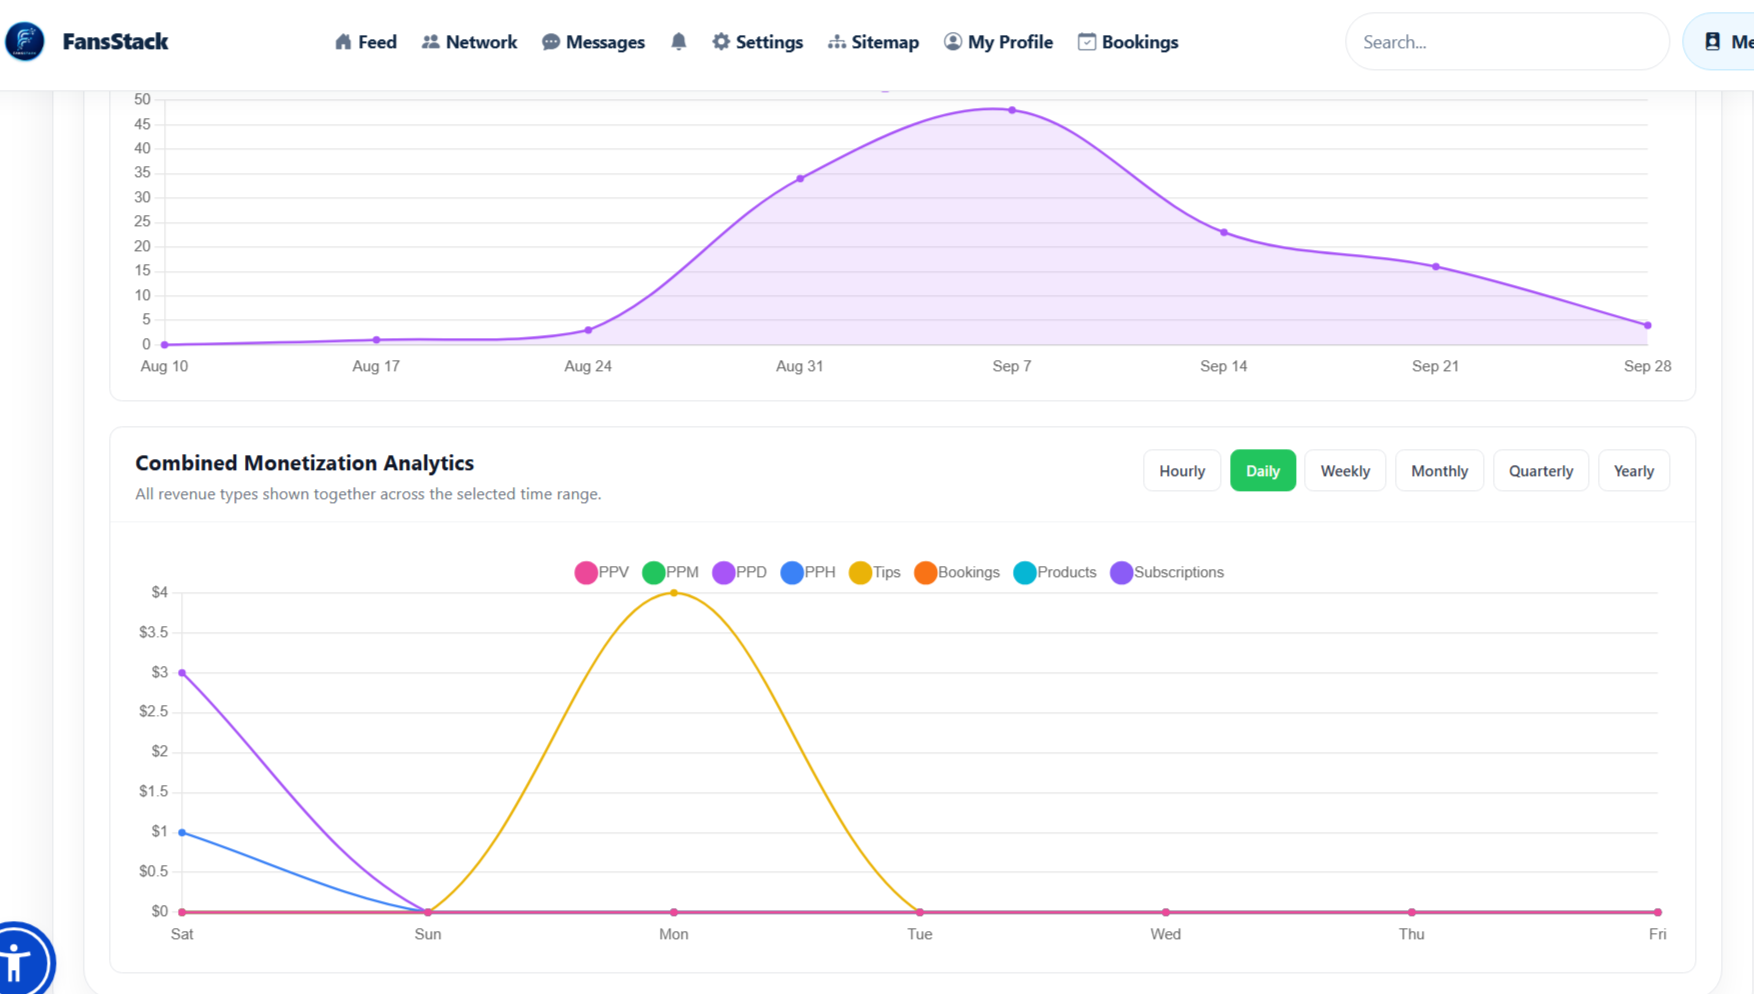Switch analytics range to Weekly

click(x=1345, y=471)
